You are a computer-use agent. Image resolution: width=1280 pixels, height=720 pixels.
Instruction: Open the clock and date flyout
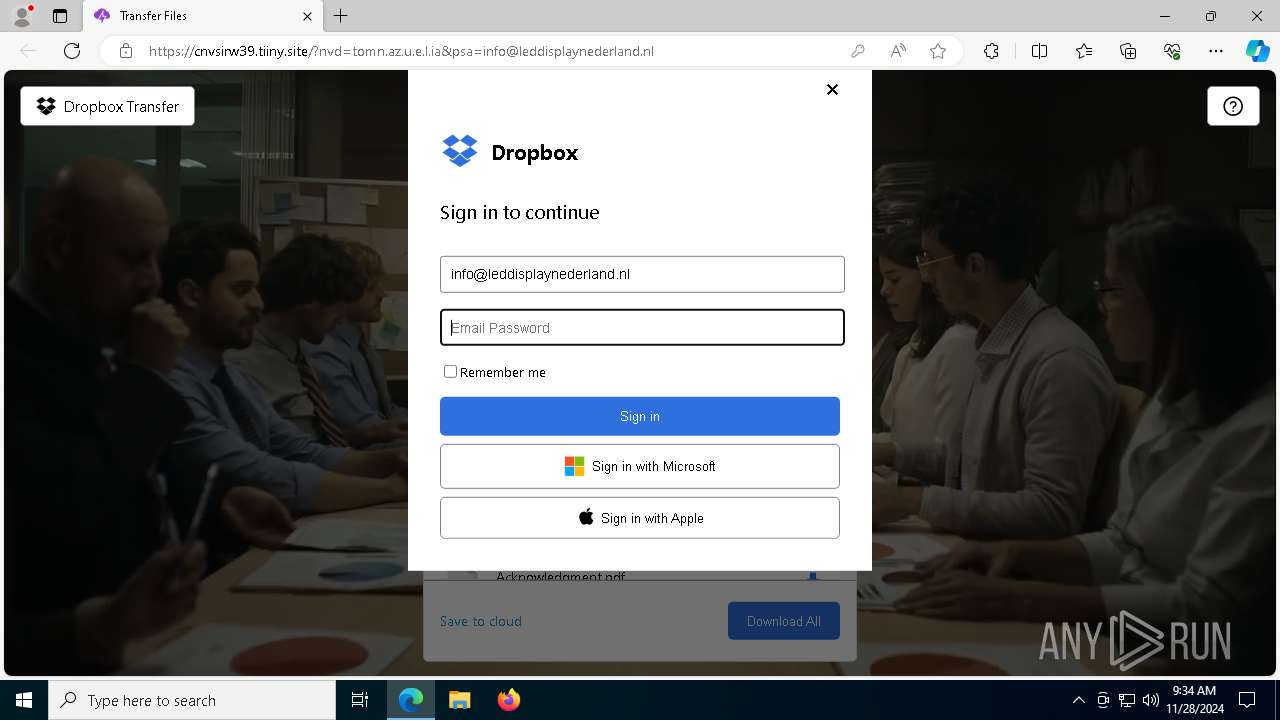click(x=1194, y=700)
